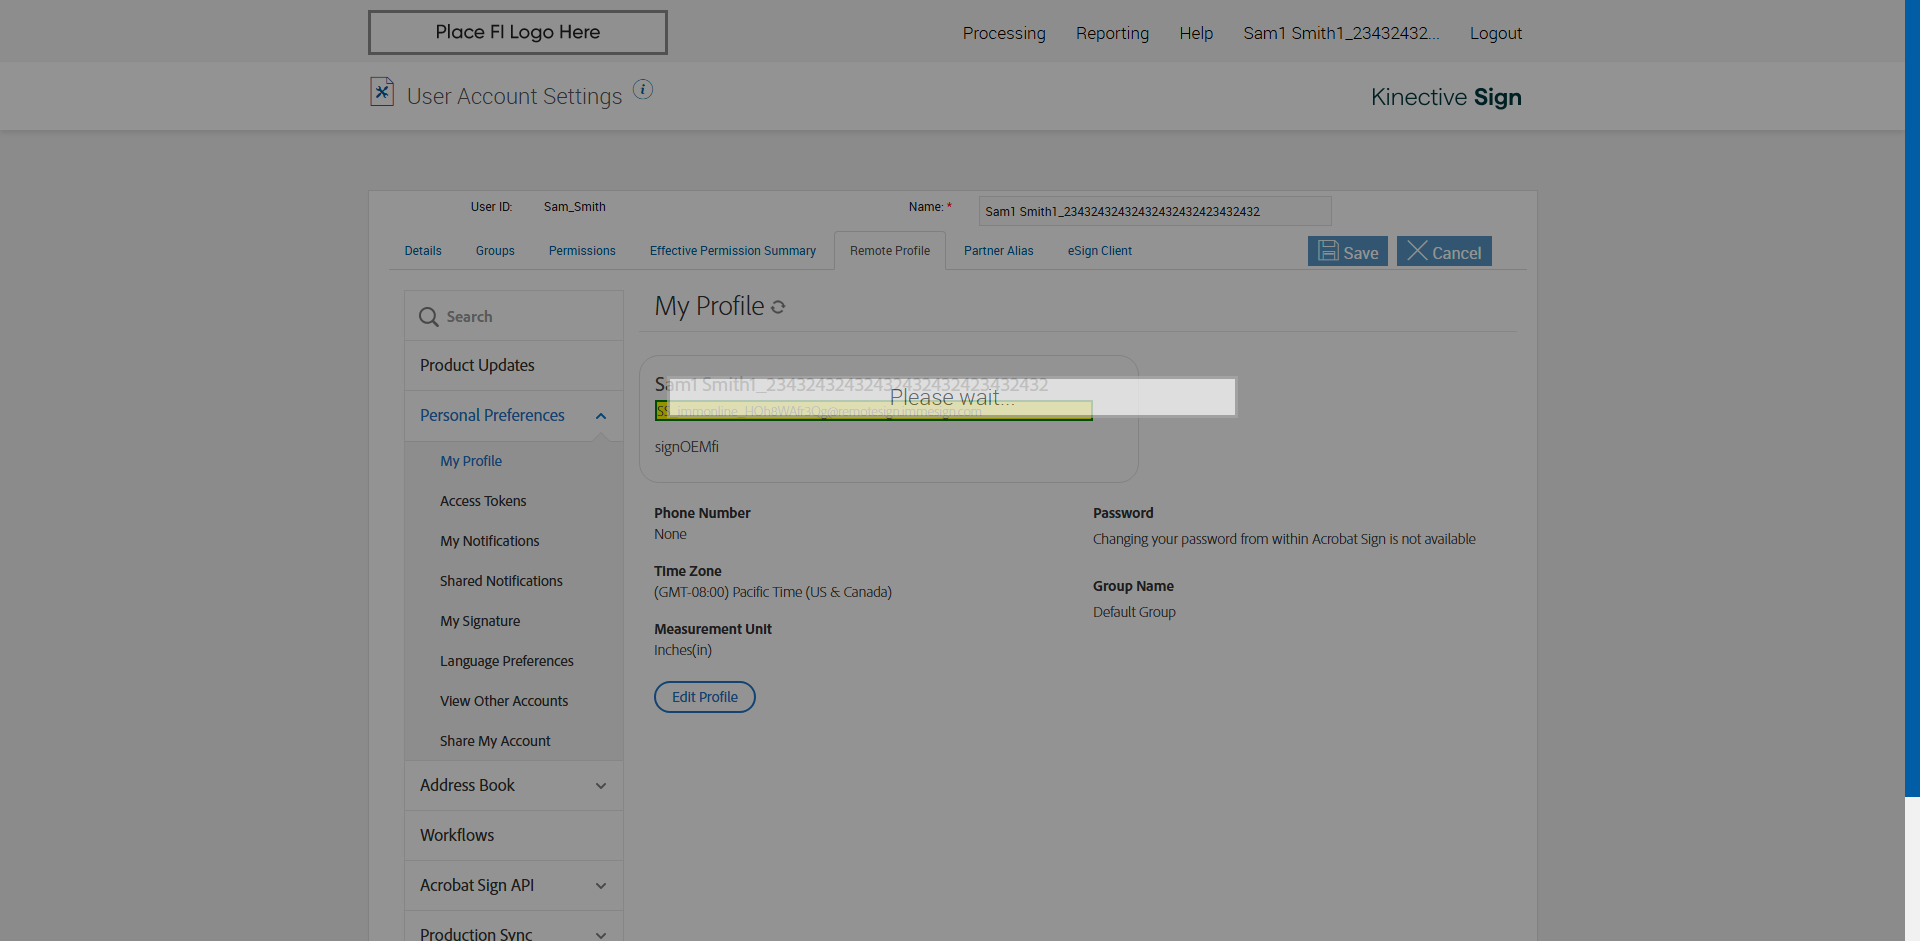Screen dimensions: 1920x941
Task: Expand the Production Sync section chevron
Action: (x=601, y=935)
